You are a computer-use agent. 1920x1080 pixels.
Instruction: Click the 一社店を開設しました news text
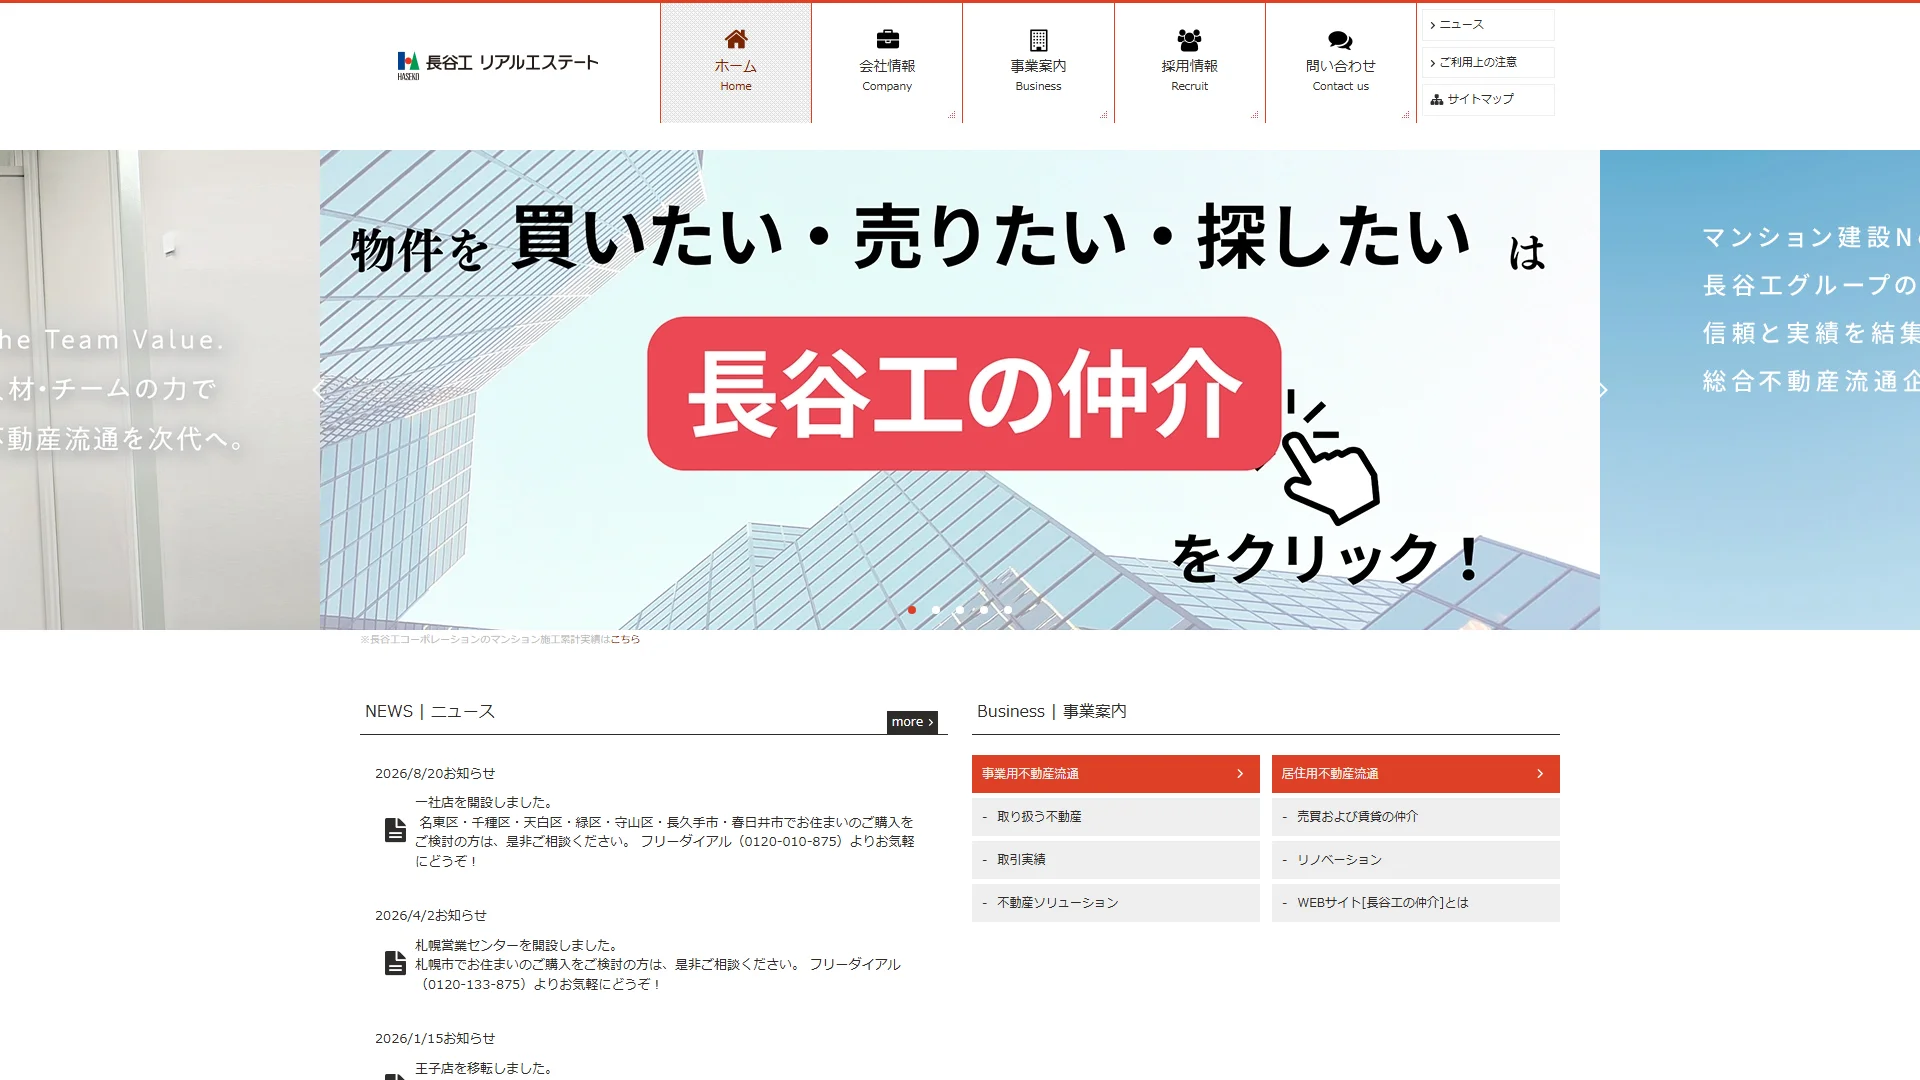pyautogui.click(x=485, y=803)
